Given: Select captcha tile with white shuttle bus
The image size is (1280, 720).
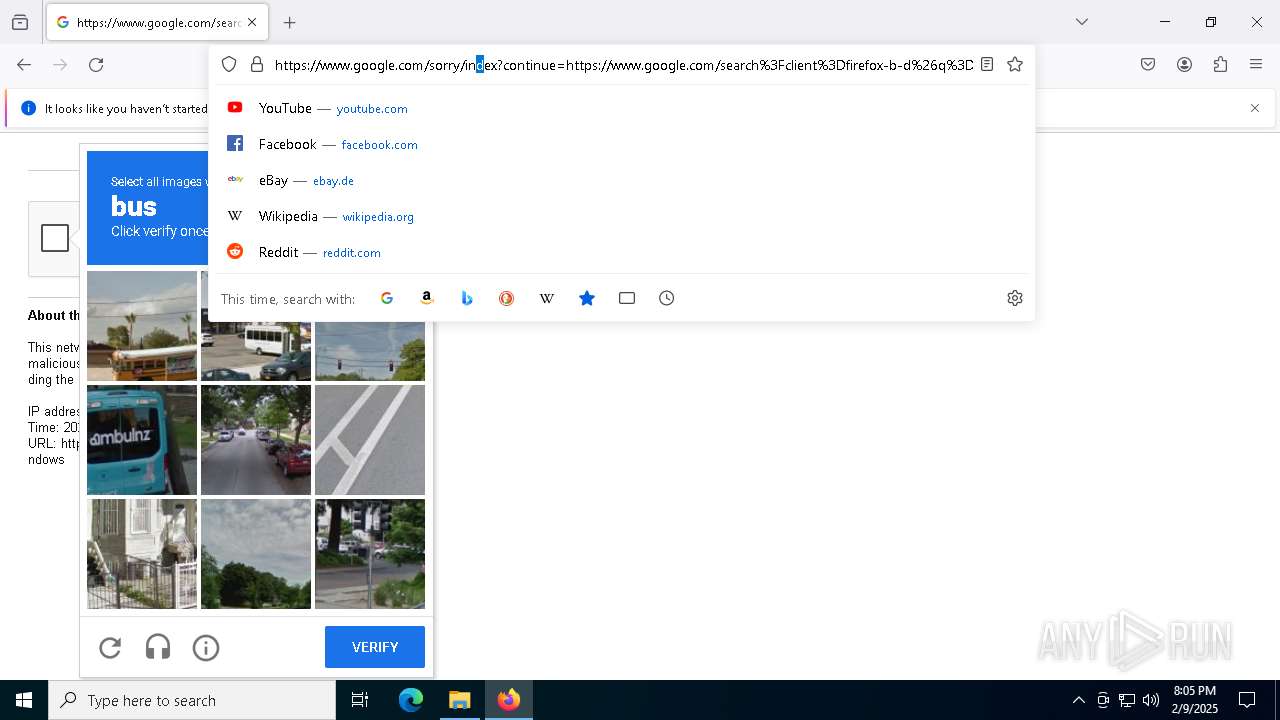Looking at the screenshot, I should pos(256,351).
